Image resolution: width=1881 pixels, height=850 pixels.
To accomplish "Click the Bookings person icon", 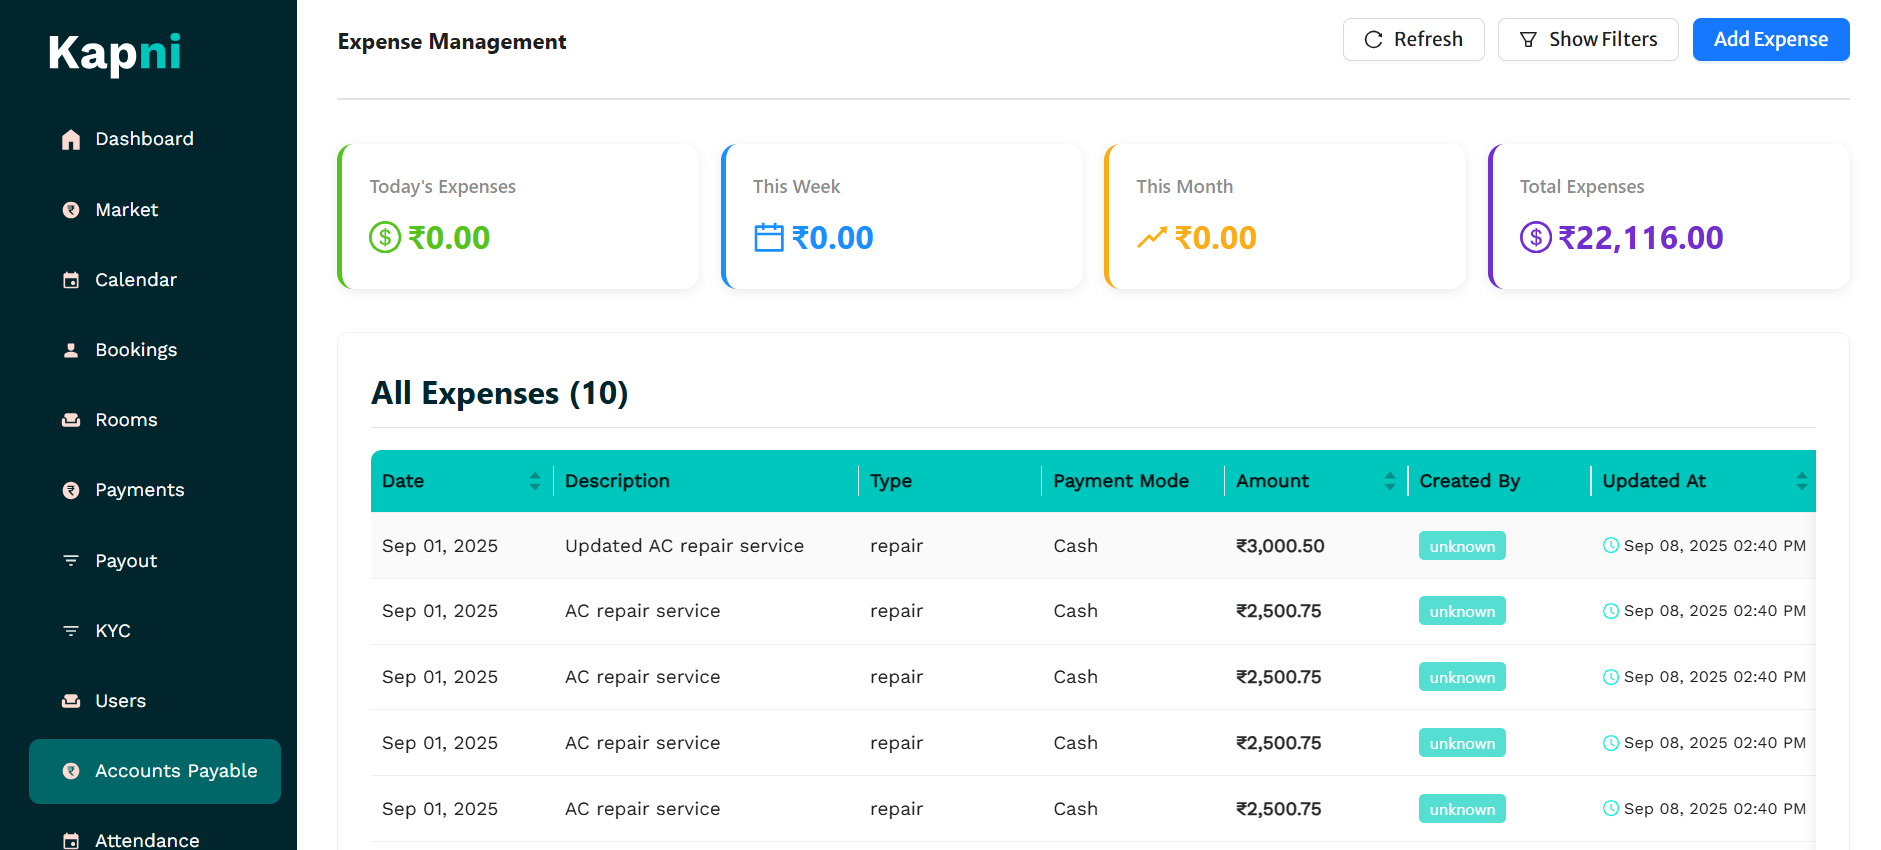I will click(71, 351).
